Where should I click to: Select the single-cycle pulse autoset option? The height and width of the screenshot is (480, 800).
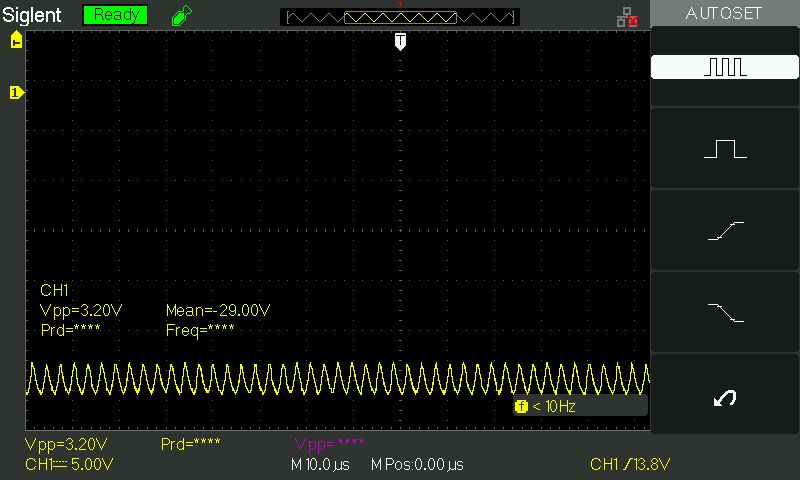724,148
